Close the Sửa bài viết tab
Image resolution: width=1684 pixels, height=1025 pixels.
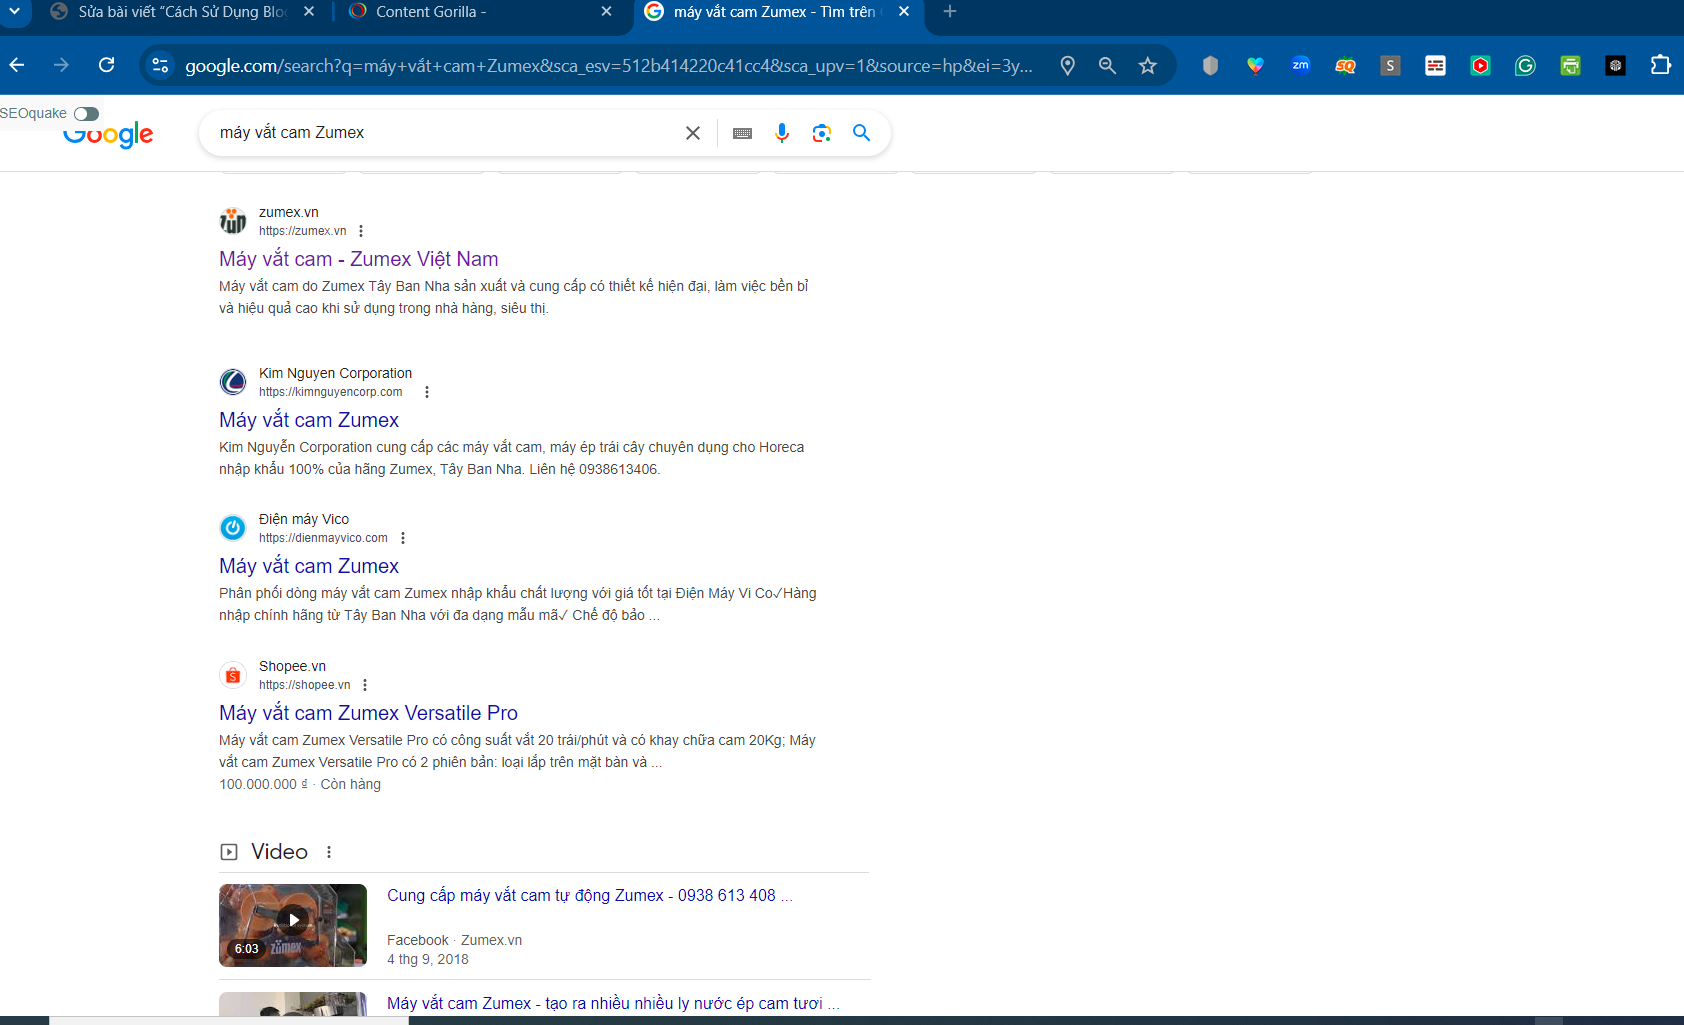pos(309,12)
